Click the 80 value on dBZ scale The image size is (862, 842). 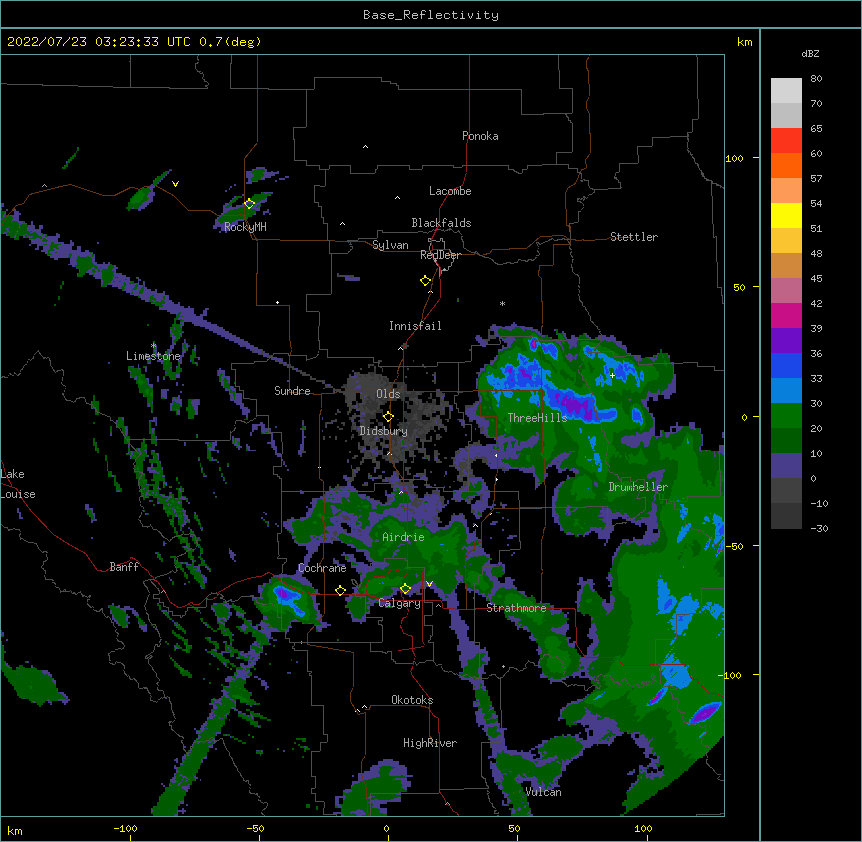[x=816, y=79]
